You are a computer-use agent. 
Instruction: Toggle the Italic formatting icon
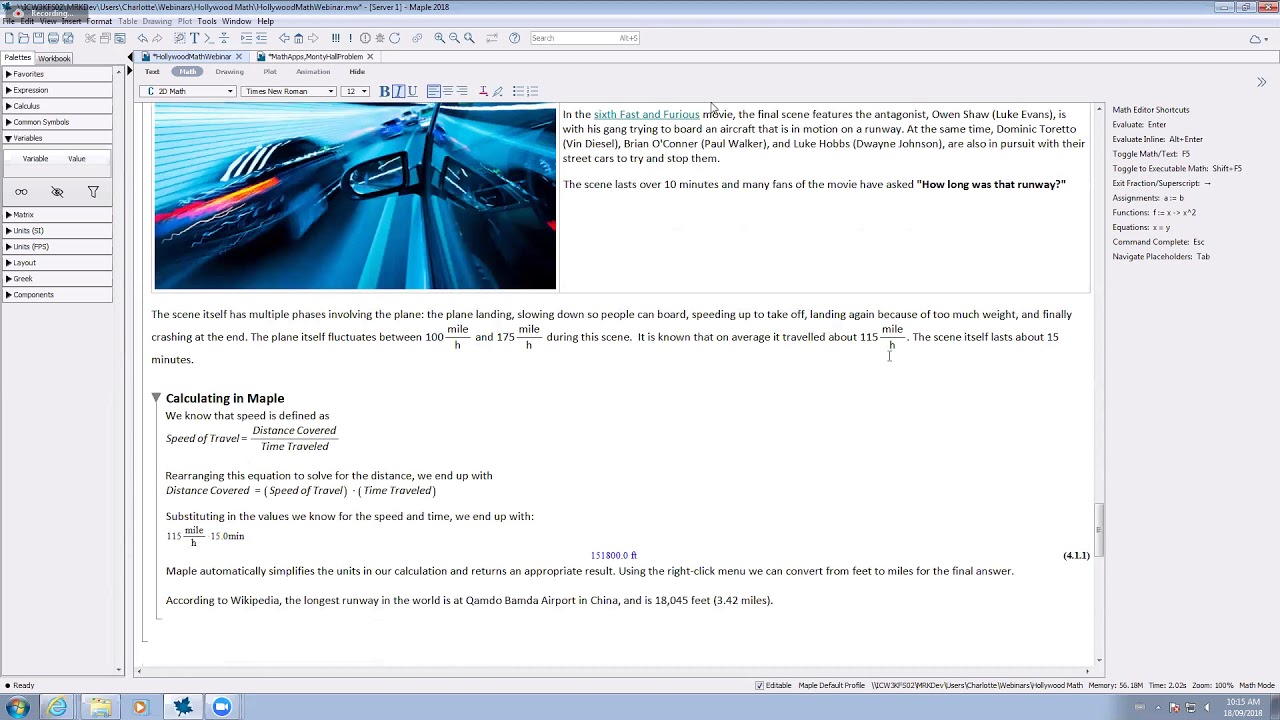pyautogui.click(x=398, y=91)
